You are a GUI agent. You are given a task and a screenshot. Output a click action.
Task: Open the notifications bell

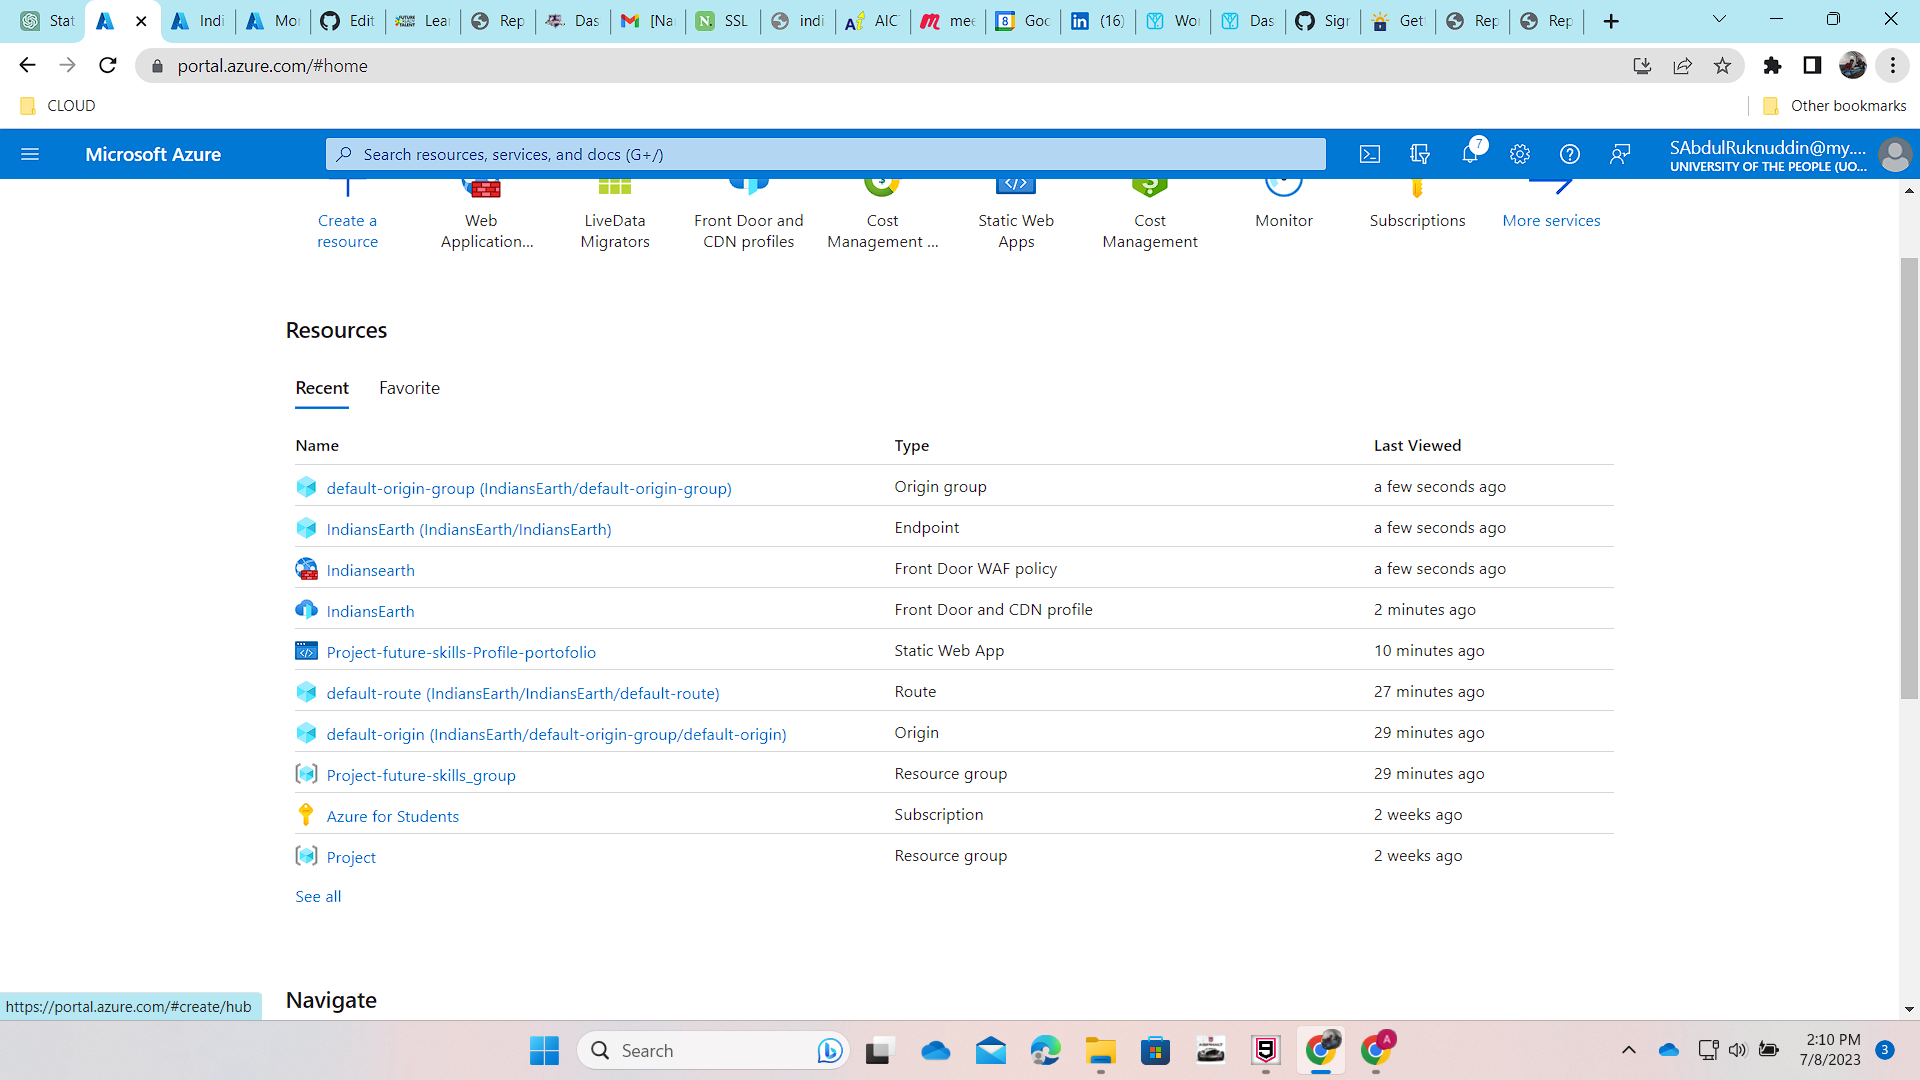(1469, 154)
